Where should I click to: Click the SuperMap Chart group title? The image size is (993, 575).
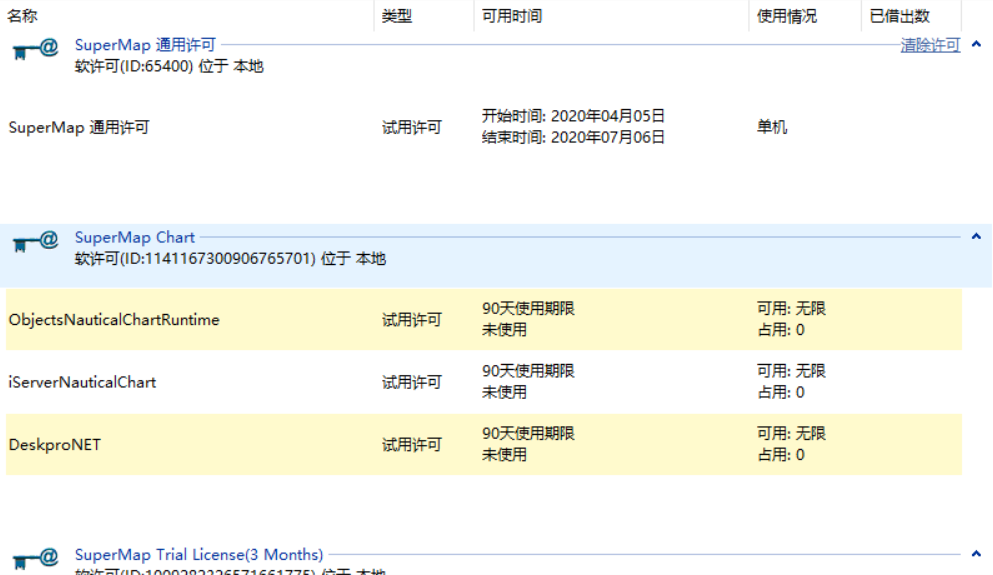(135, 238)
